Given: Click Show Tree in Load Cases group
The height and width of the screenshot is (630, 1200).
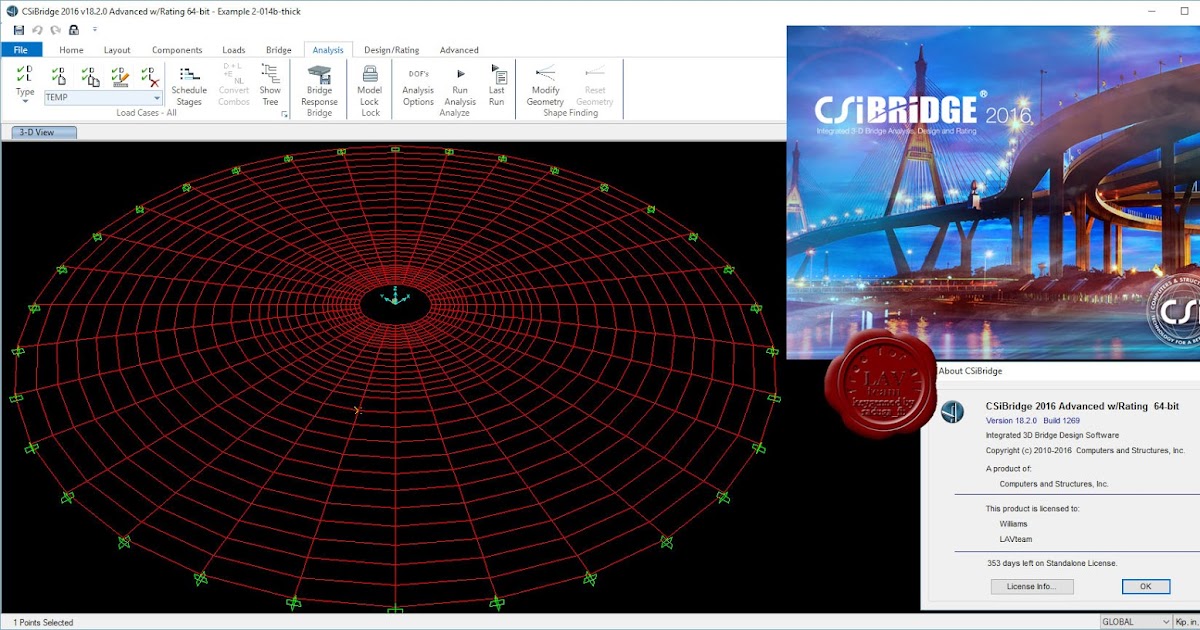Looking at the screenshot, I should [270, 86].
